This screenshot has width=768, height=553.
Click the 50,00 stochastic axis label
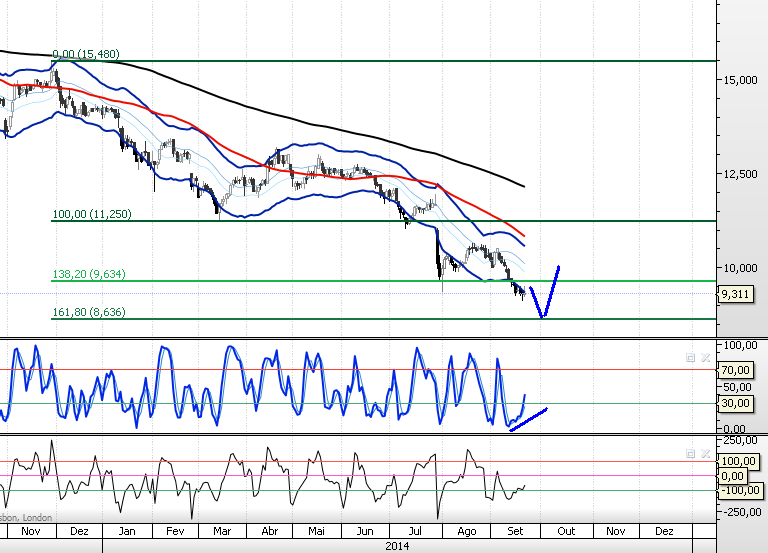737,387
